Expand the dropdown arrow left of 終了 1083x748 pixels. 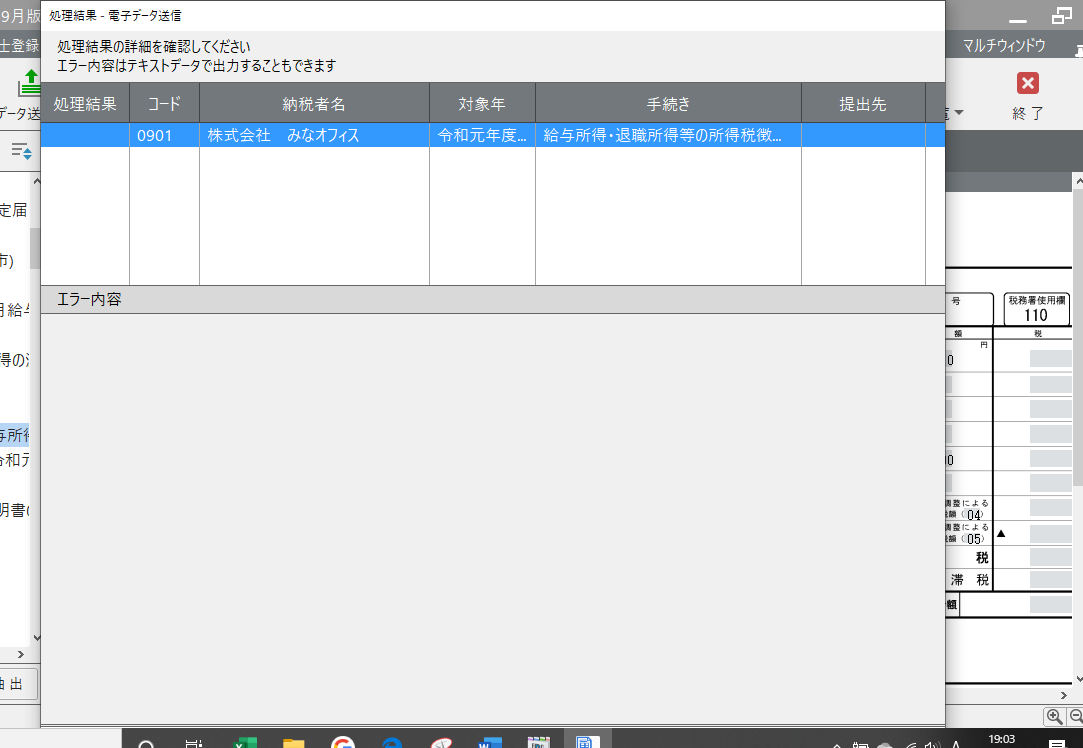958,113
